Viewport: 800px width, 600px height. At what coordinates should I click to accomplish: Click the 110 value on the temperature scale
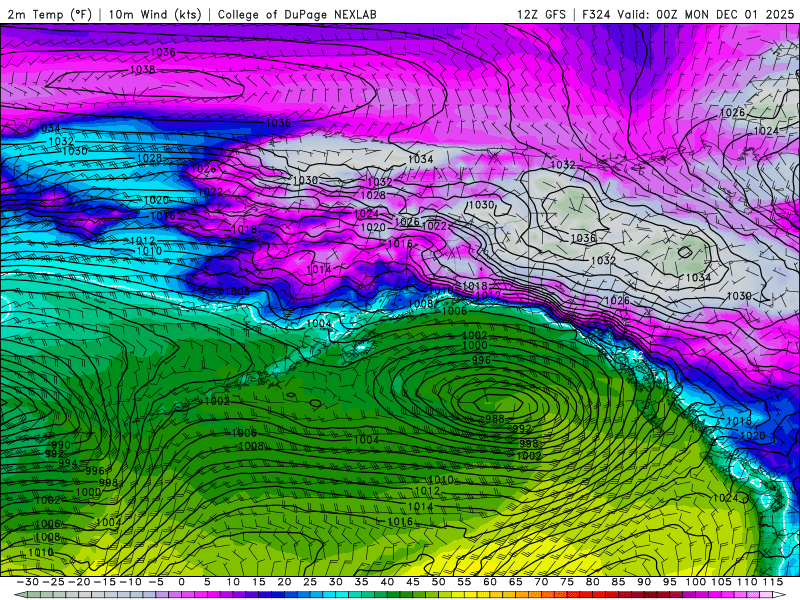(747, 582)
